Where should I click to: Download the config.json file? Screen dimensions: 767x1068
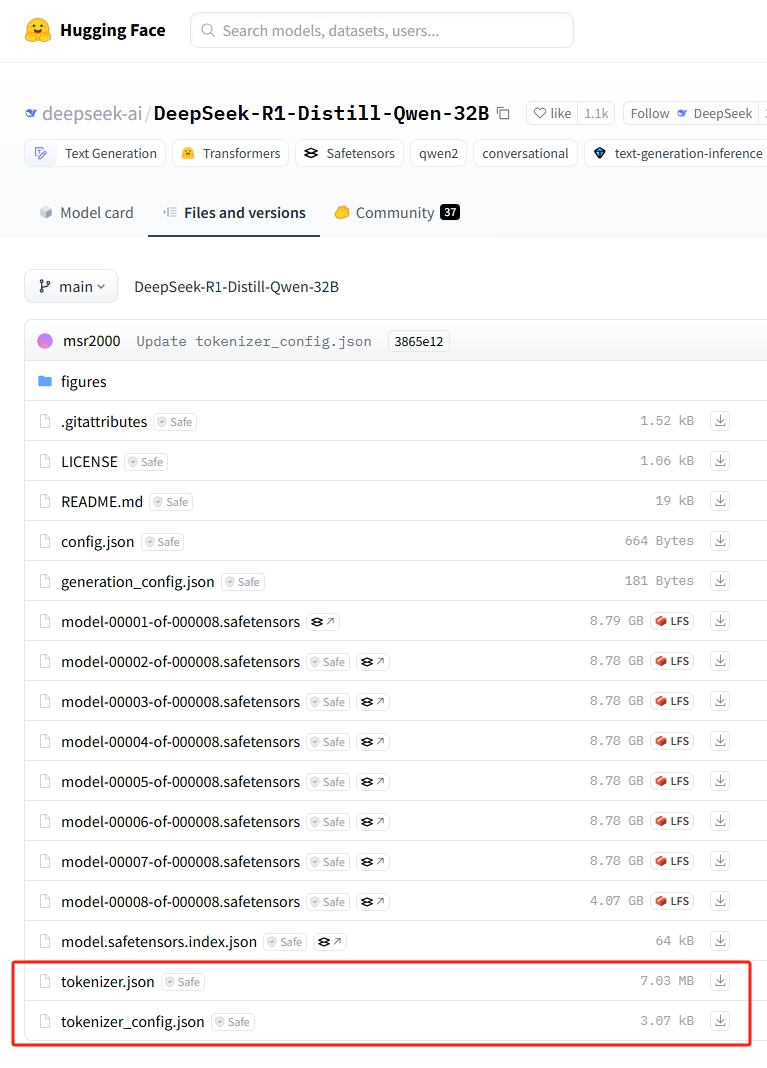pos(720,541)
